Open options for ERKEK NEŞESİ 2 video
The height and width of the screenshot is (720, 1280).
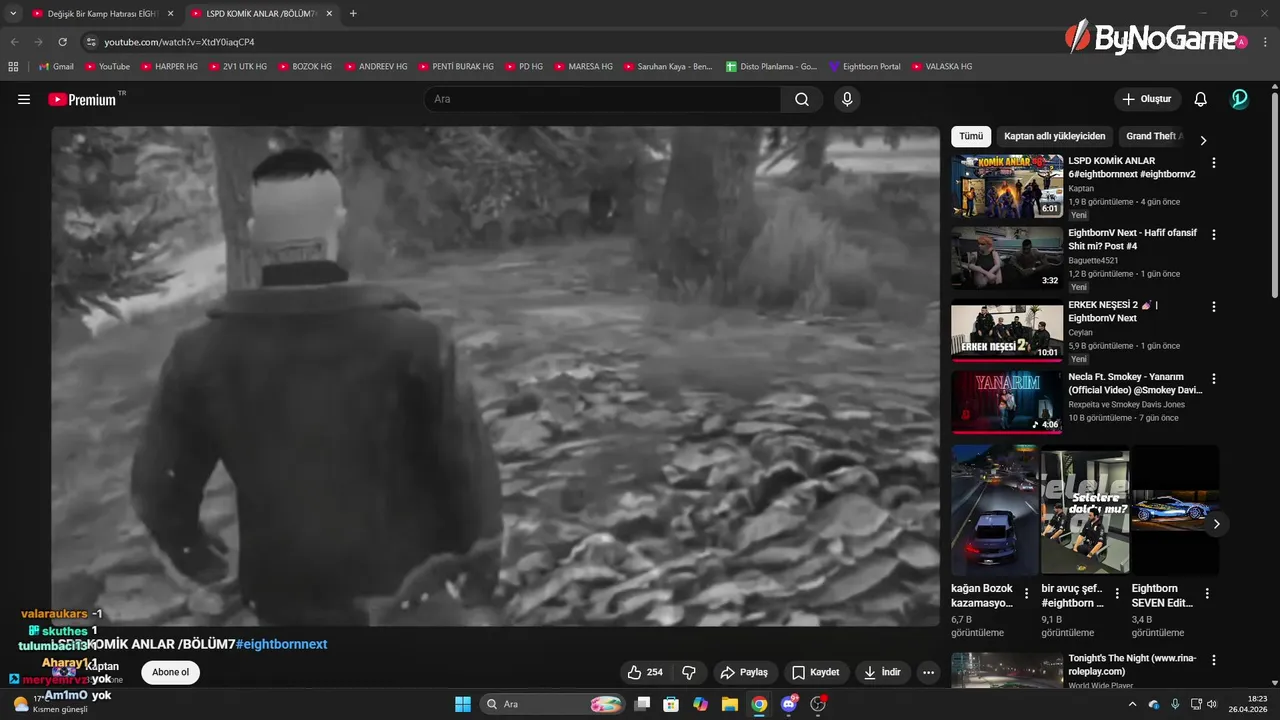pyautogui.click(x=1214, y=307)
